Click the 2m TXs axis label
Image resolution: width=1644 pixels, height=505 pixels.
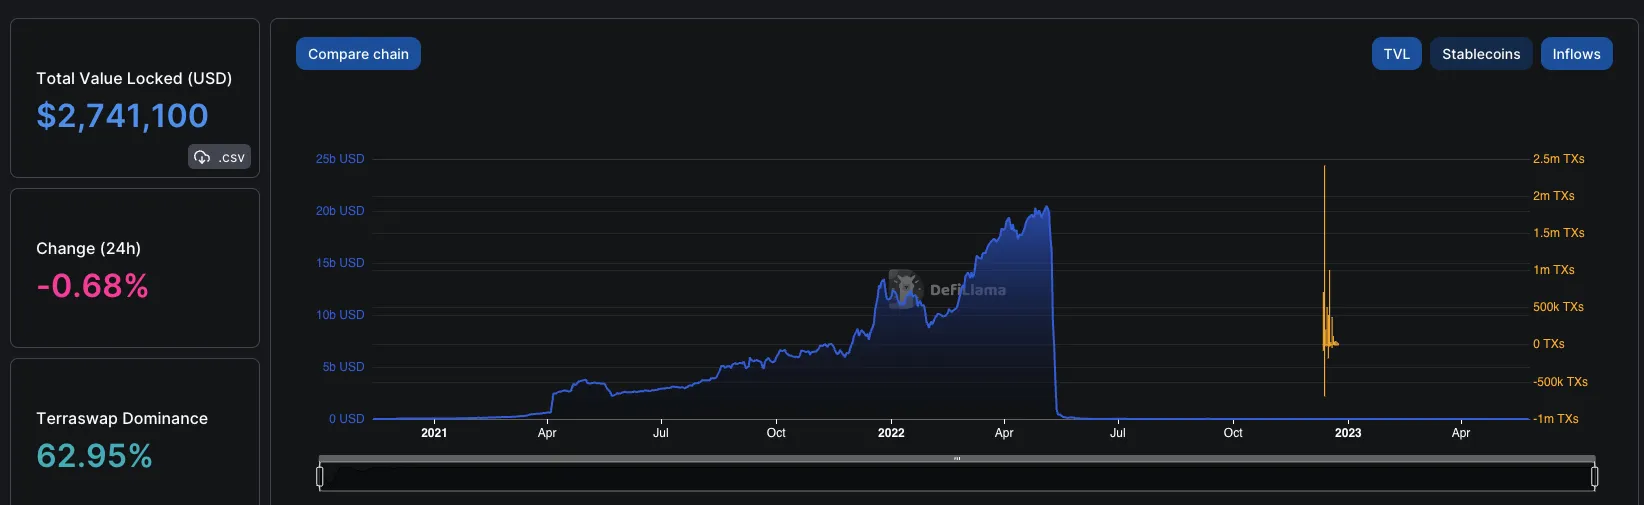point(1553,196)
